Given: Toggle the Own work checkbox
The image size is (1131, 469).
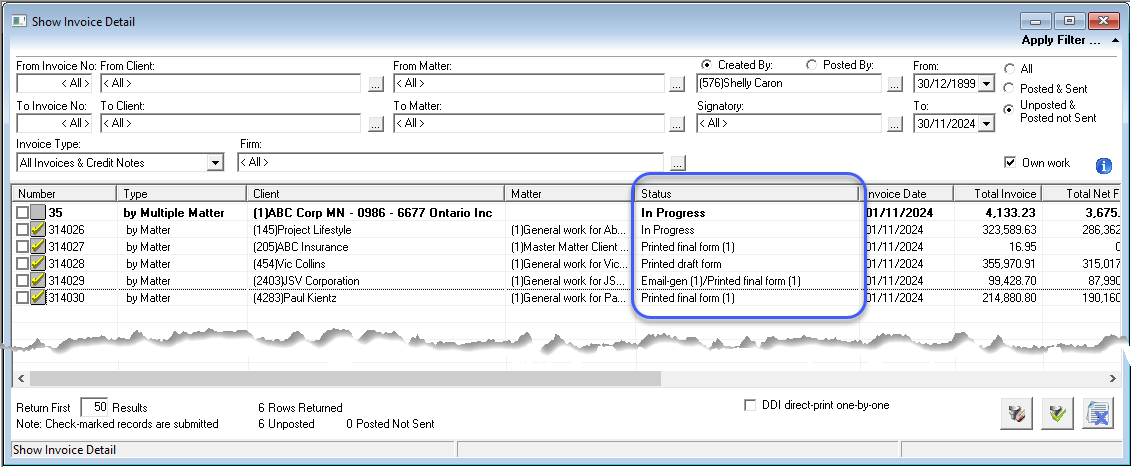Looking at the screenshot, I should [1010, 162].
